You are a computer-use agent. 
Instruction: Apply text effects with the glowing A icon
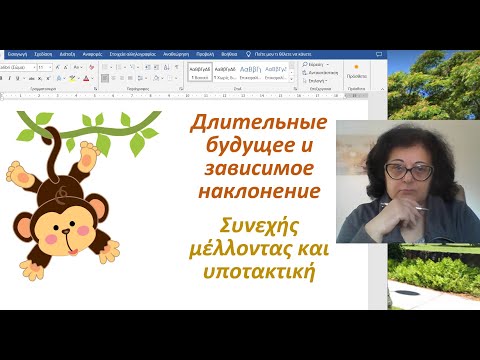pos(59,78)
